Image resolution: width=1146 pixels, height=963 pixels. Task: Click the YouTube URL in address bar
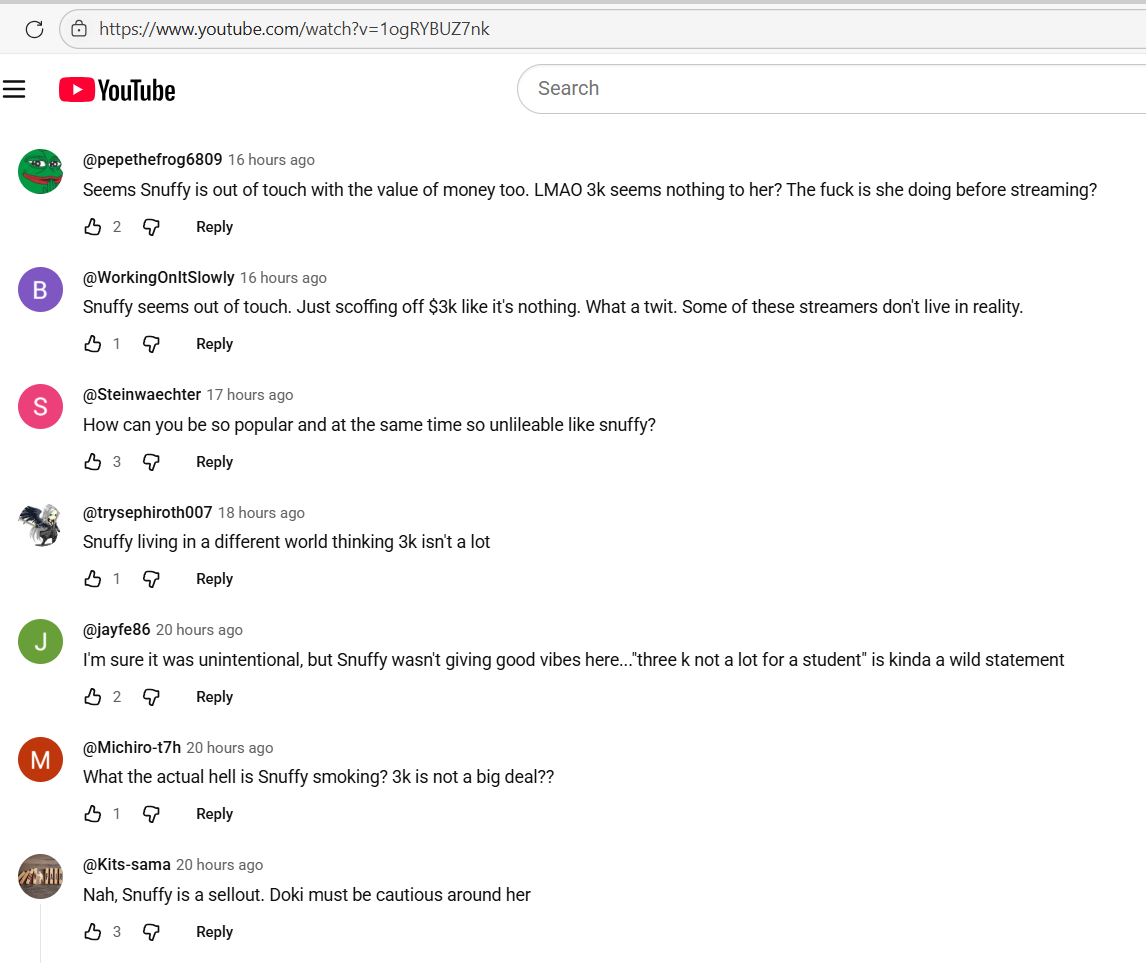click(x=294, y=29)
